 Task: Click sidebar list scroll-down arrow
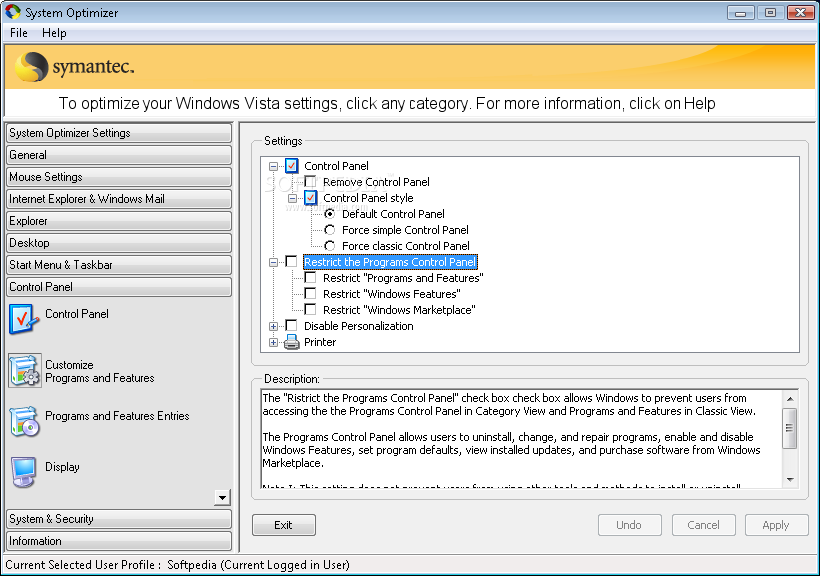222,498
